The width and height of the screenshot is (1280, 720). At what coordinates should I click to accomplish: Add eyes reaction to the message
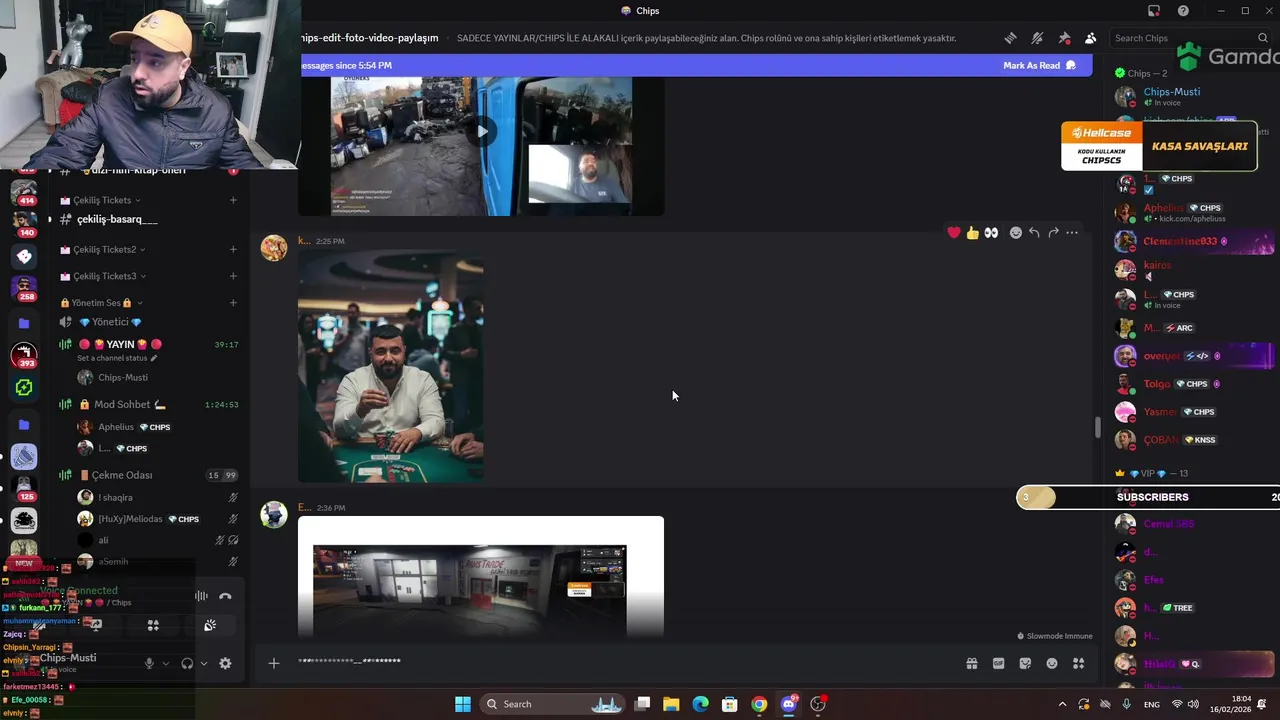(991, 233)
